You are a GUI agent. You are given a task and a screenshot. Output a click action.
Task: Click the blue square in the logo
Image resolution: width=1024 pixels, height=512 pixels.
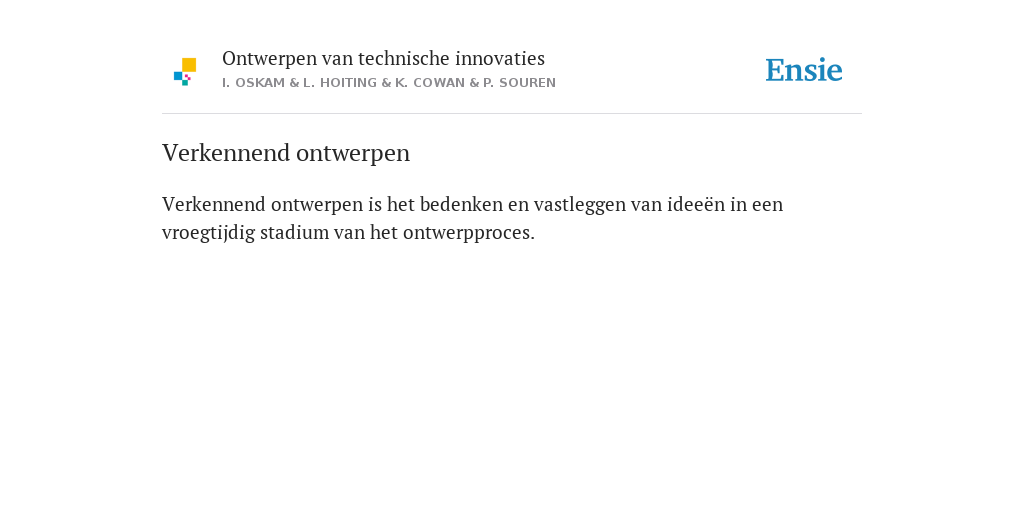point(178,76)
